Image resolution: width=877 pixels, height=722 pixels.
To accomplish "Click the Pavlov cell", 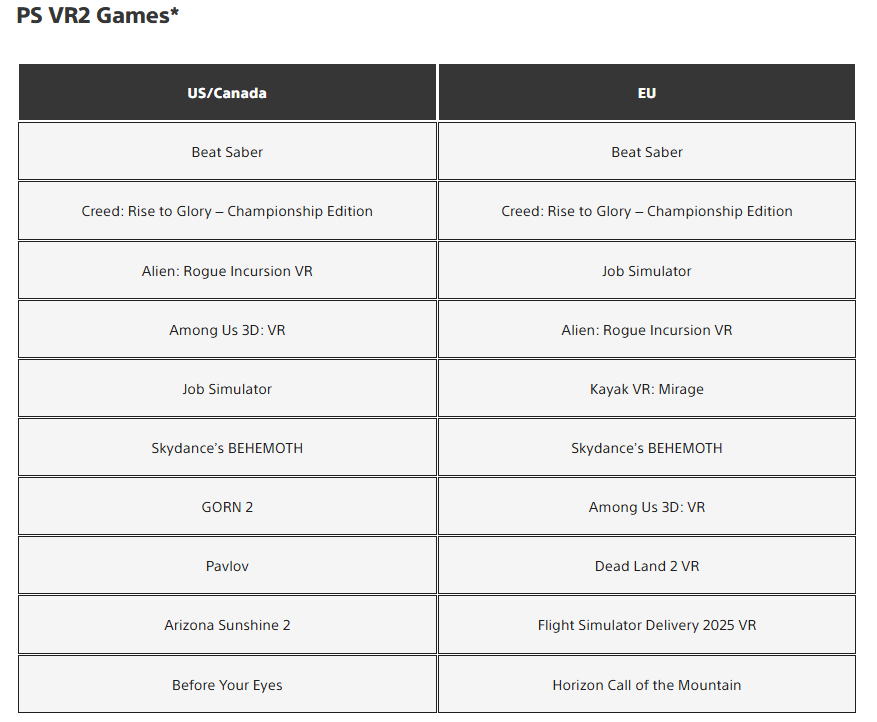I will (227, 566).
